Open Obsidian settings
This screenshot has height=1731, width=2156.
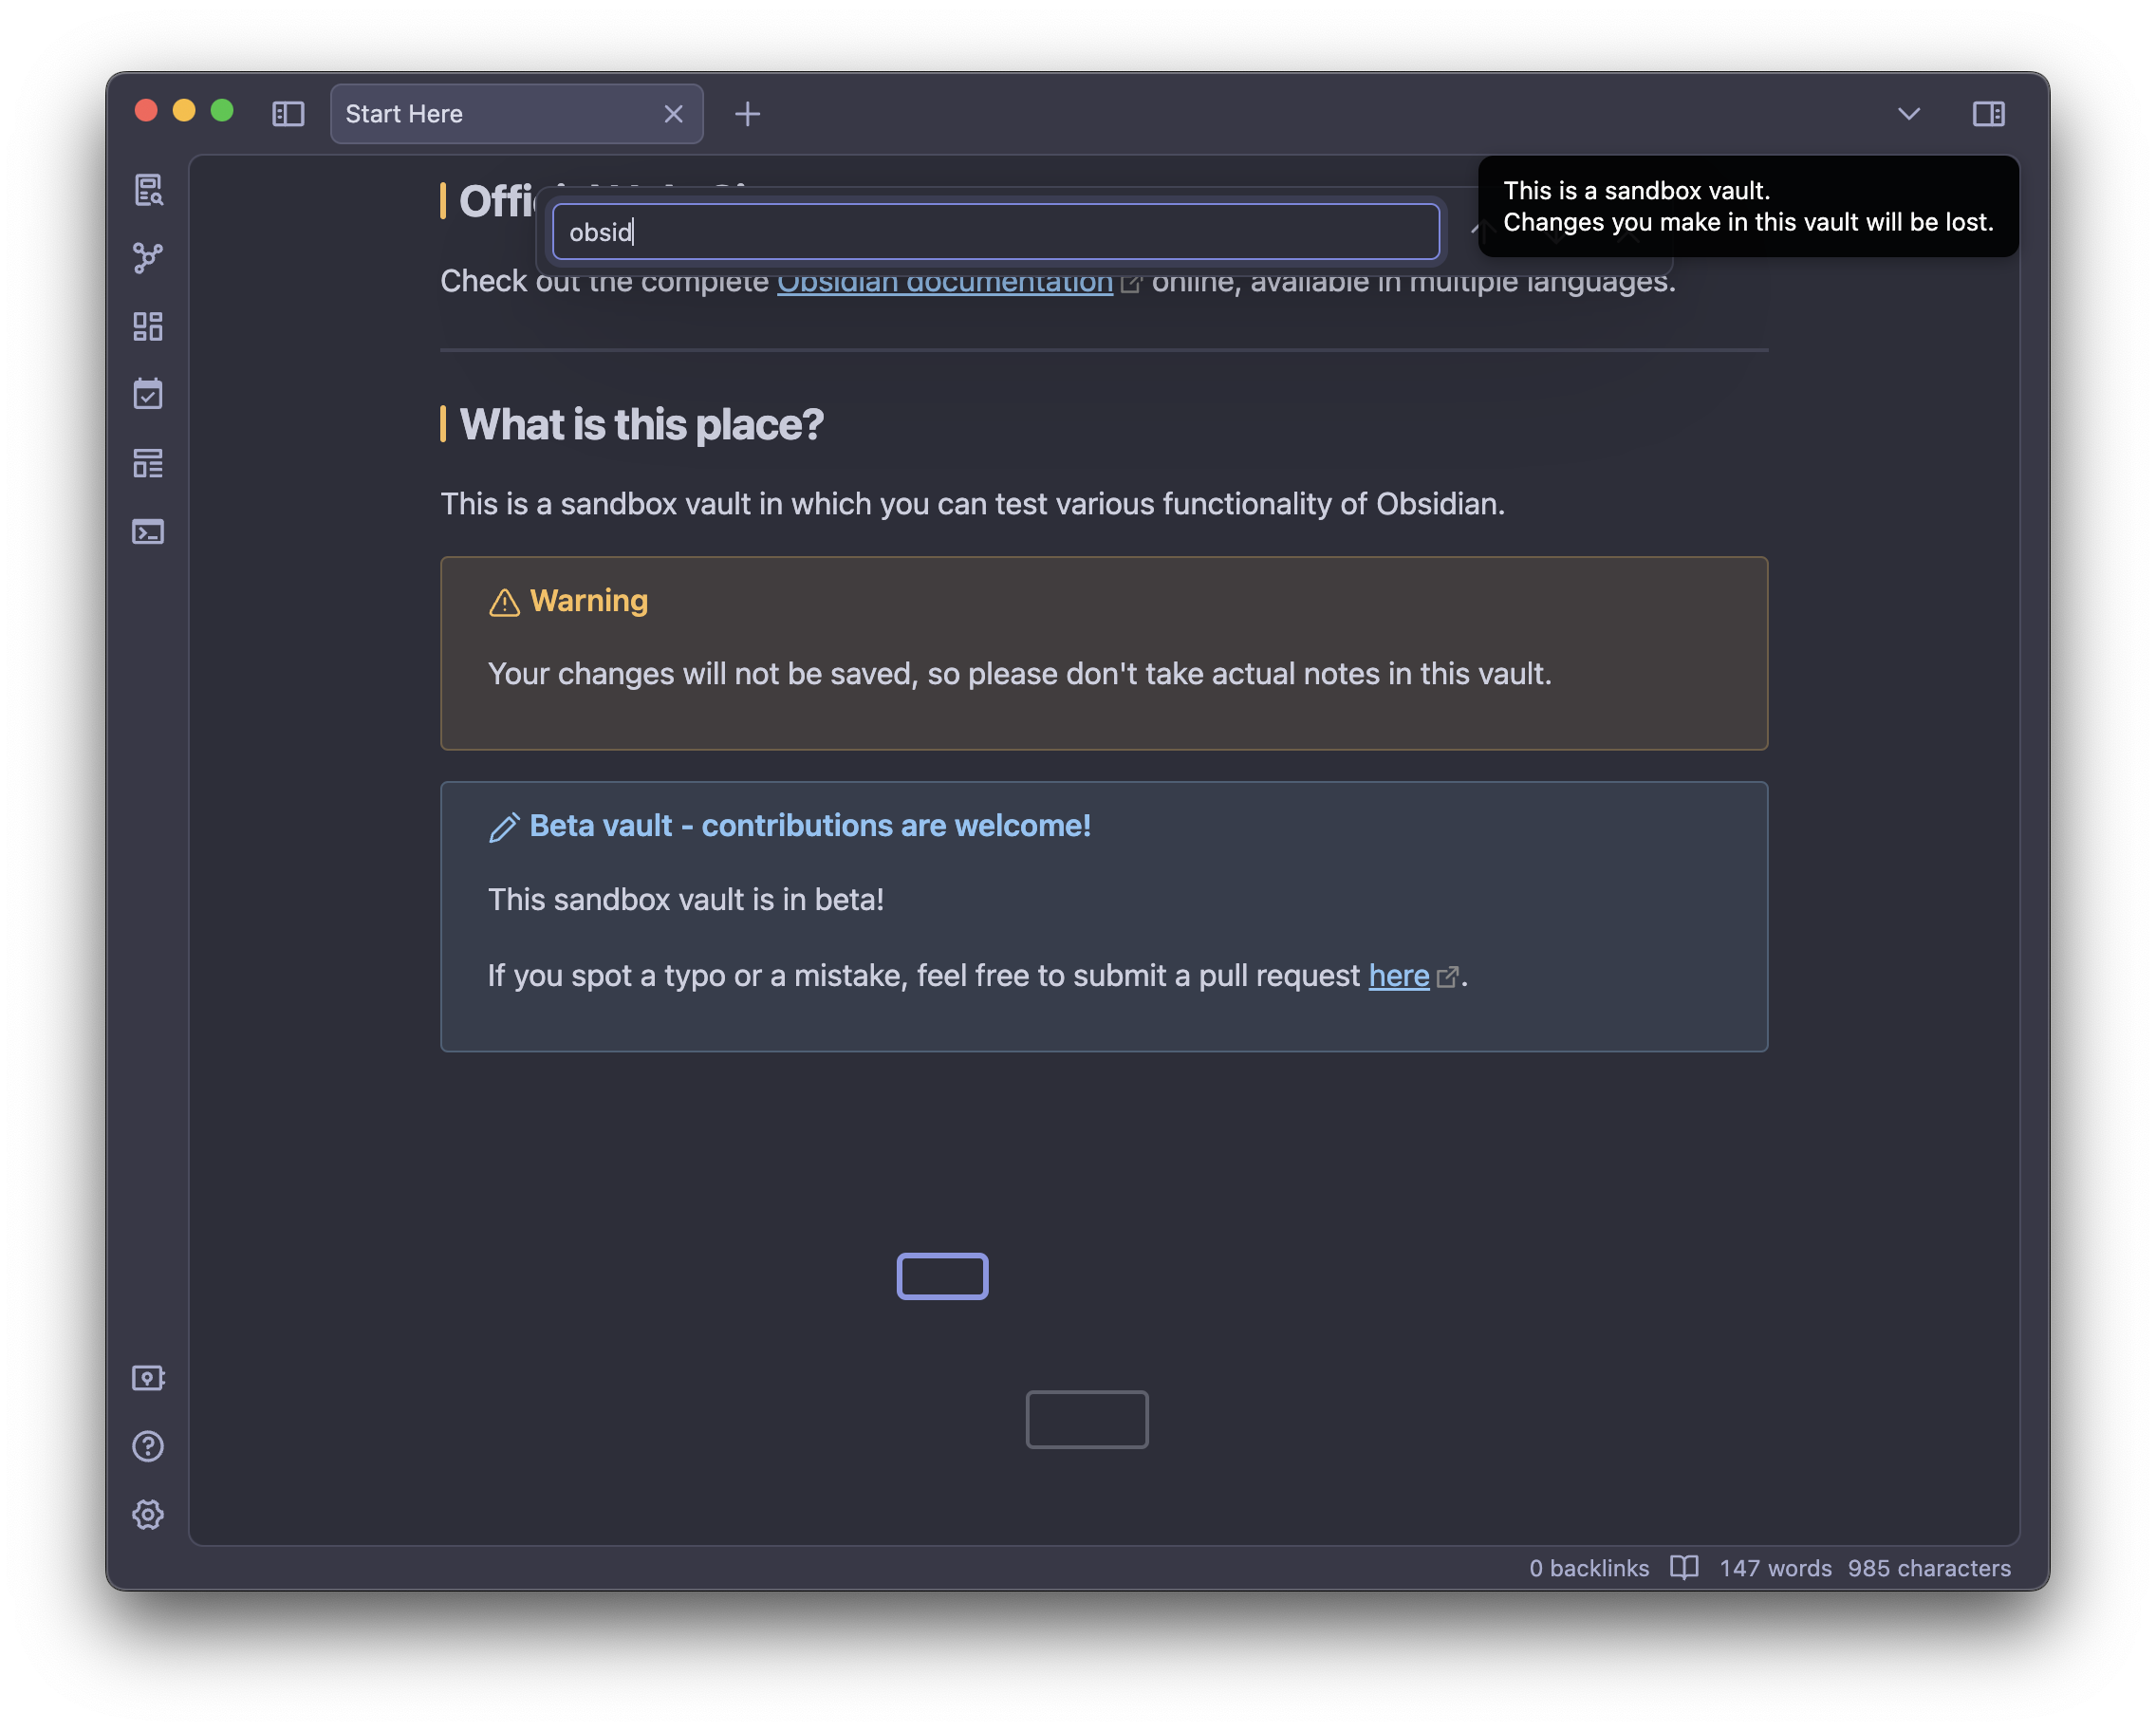149,1514
